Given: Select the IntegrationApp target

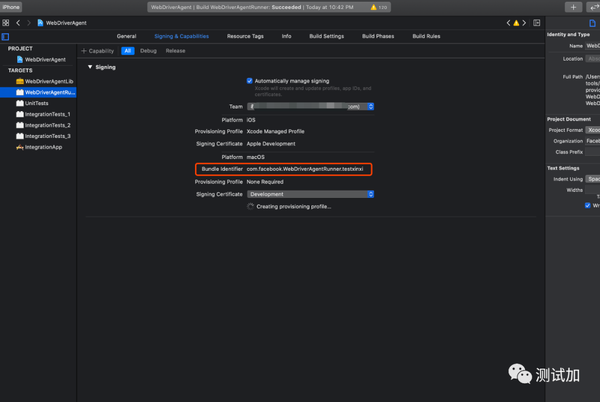Looking at the screenshot, I should [x=43, y=147].
